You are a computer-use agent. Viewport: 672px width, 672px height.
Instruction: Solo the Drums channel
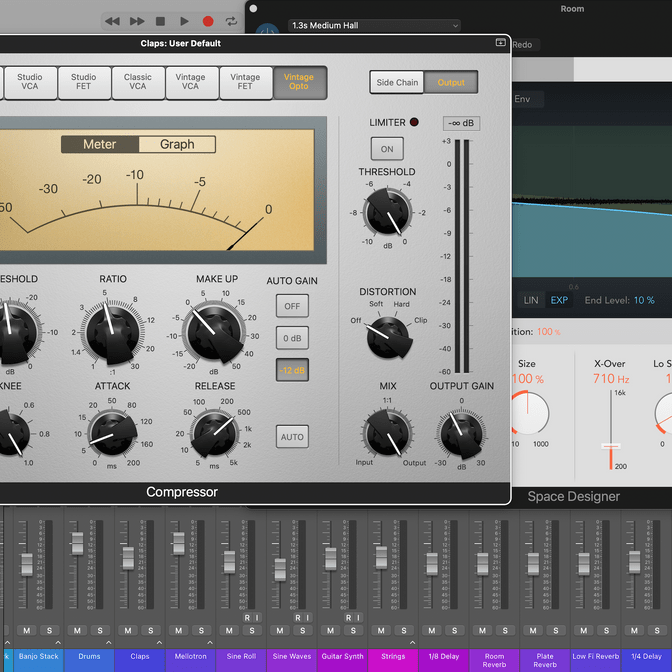pos(100,630)
